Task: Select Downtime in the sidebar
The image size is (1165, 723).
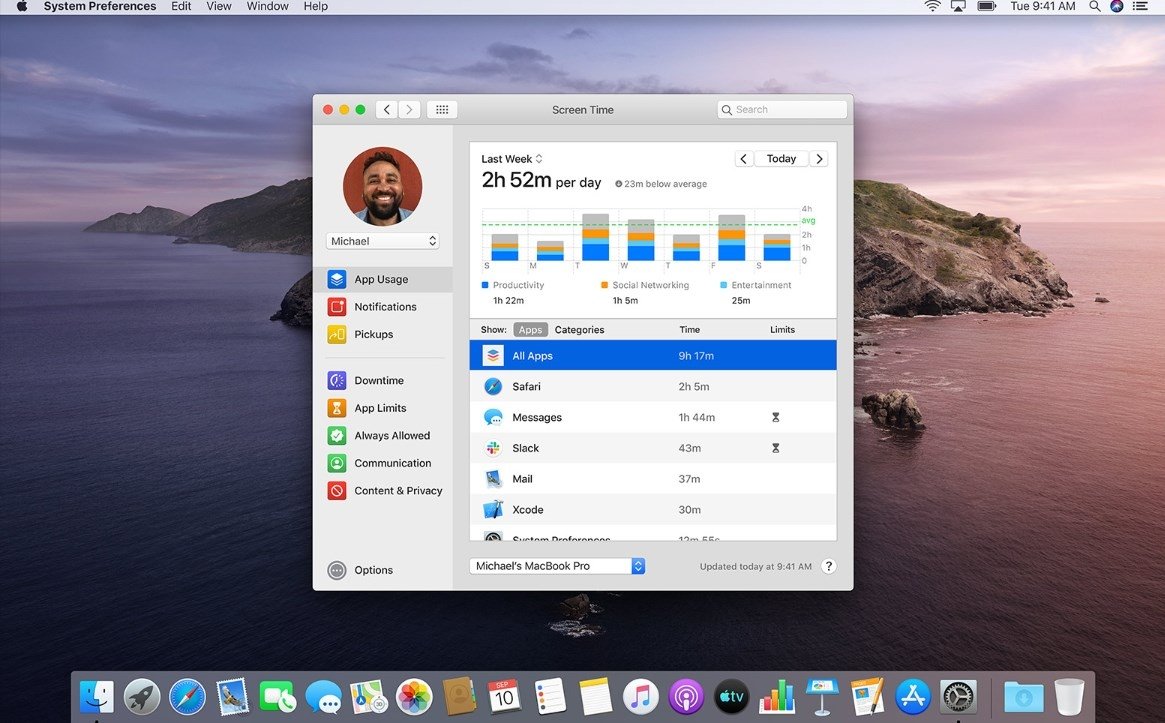Action: pyautogui.click(x=378, y=380)
